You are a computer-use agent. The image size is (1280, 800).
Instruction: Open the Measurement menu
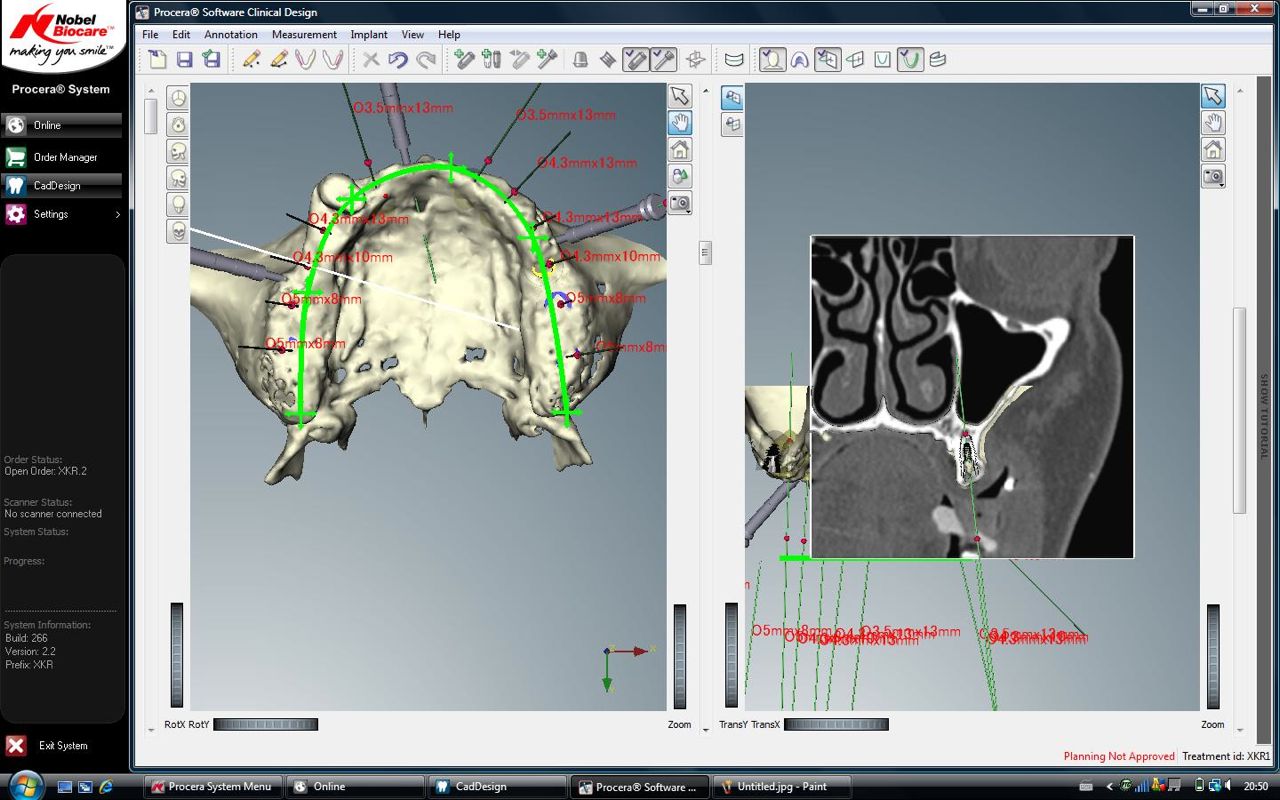pyautogui.click(x=304, y=34)
